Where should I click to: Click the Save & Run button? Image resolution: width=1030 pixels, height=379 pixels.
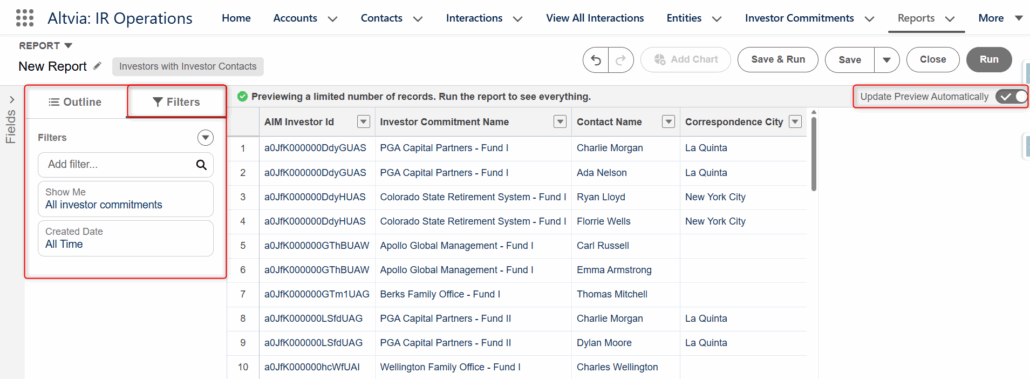[x=778, y=60]
